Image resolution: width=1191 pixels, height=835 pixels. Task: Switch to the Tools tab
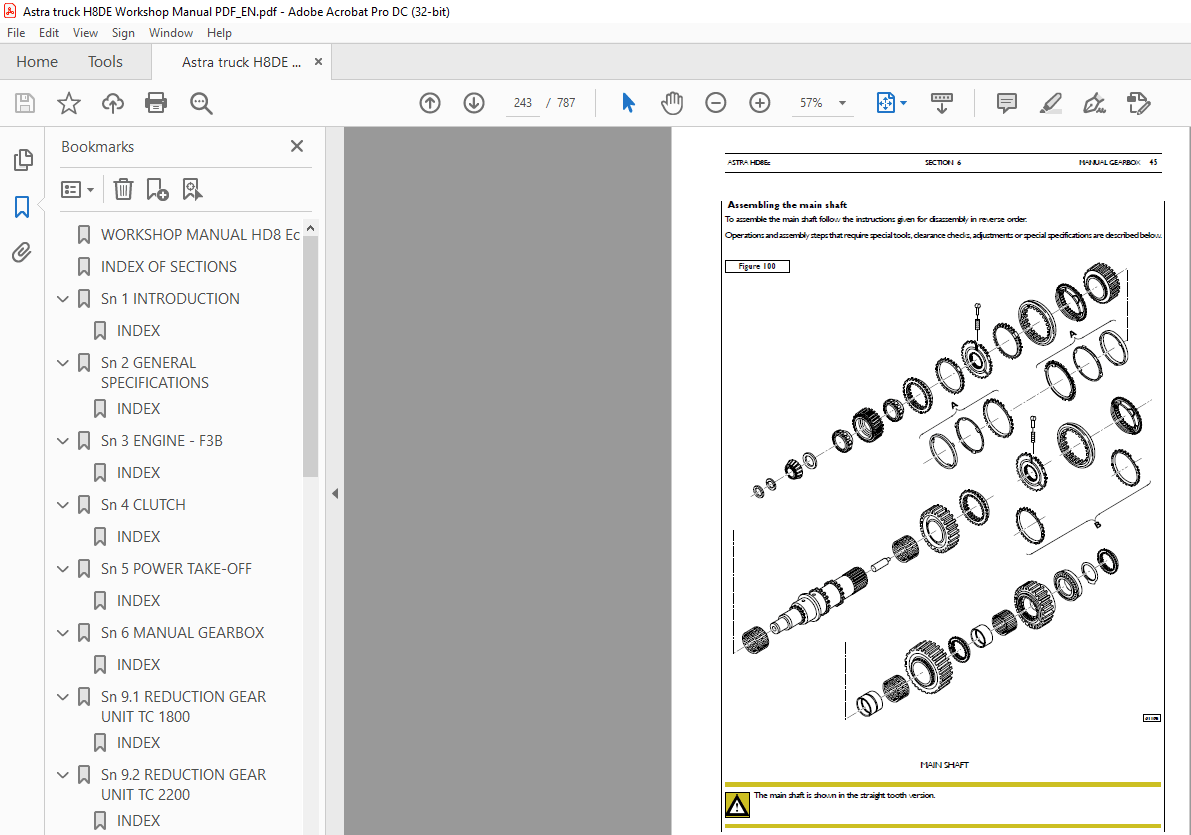tap(105, 62)
